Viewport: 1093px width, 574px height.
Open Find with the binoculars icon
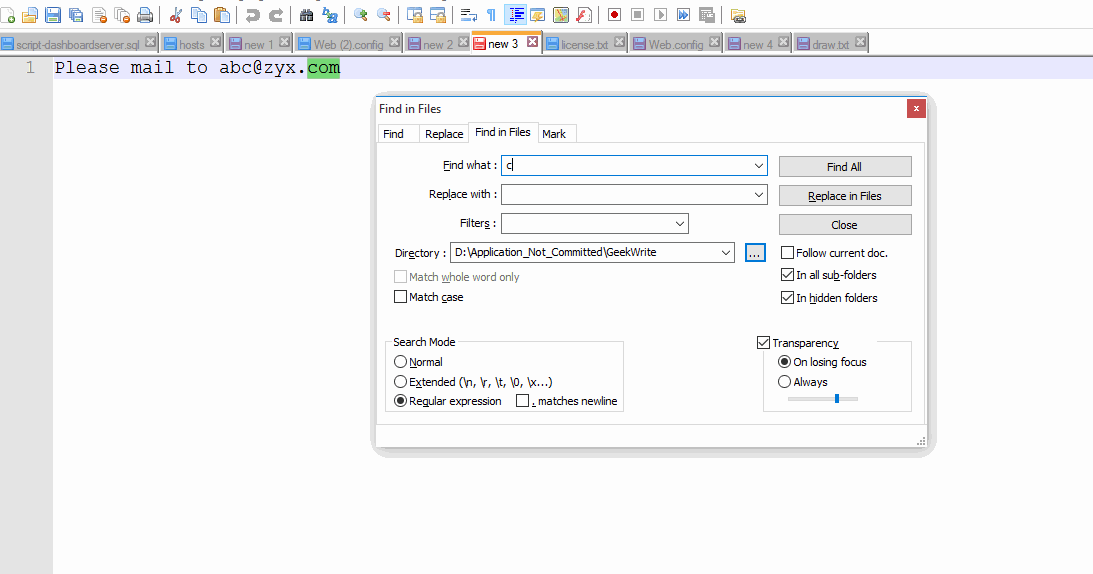coord(306,15)
